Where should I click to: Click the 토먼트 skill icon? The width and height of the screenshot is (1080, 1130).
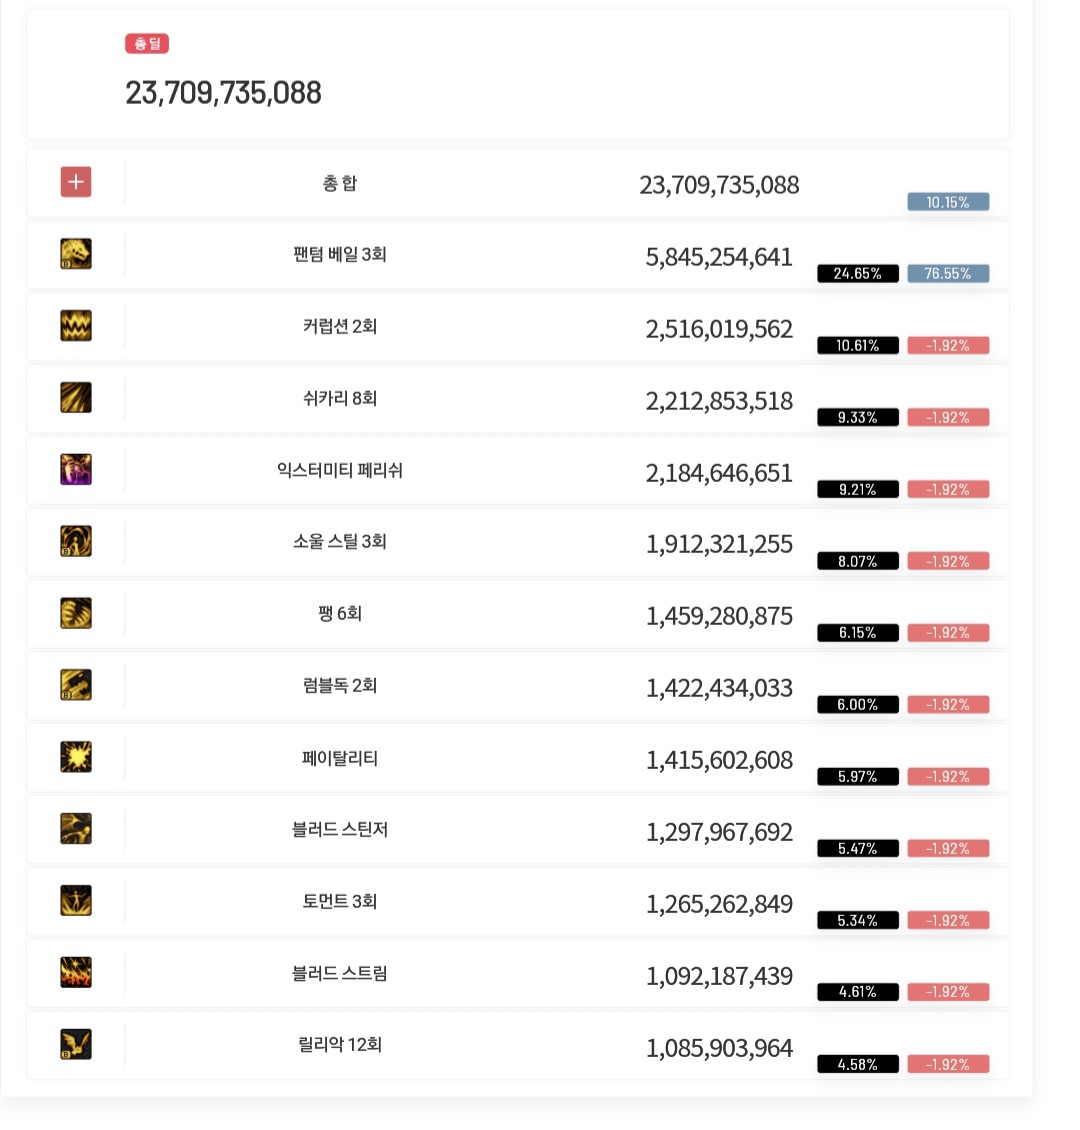76,901
